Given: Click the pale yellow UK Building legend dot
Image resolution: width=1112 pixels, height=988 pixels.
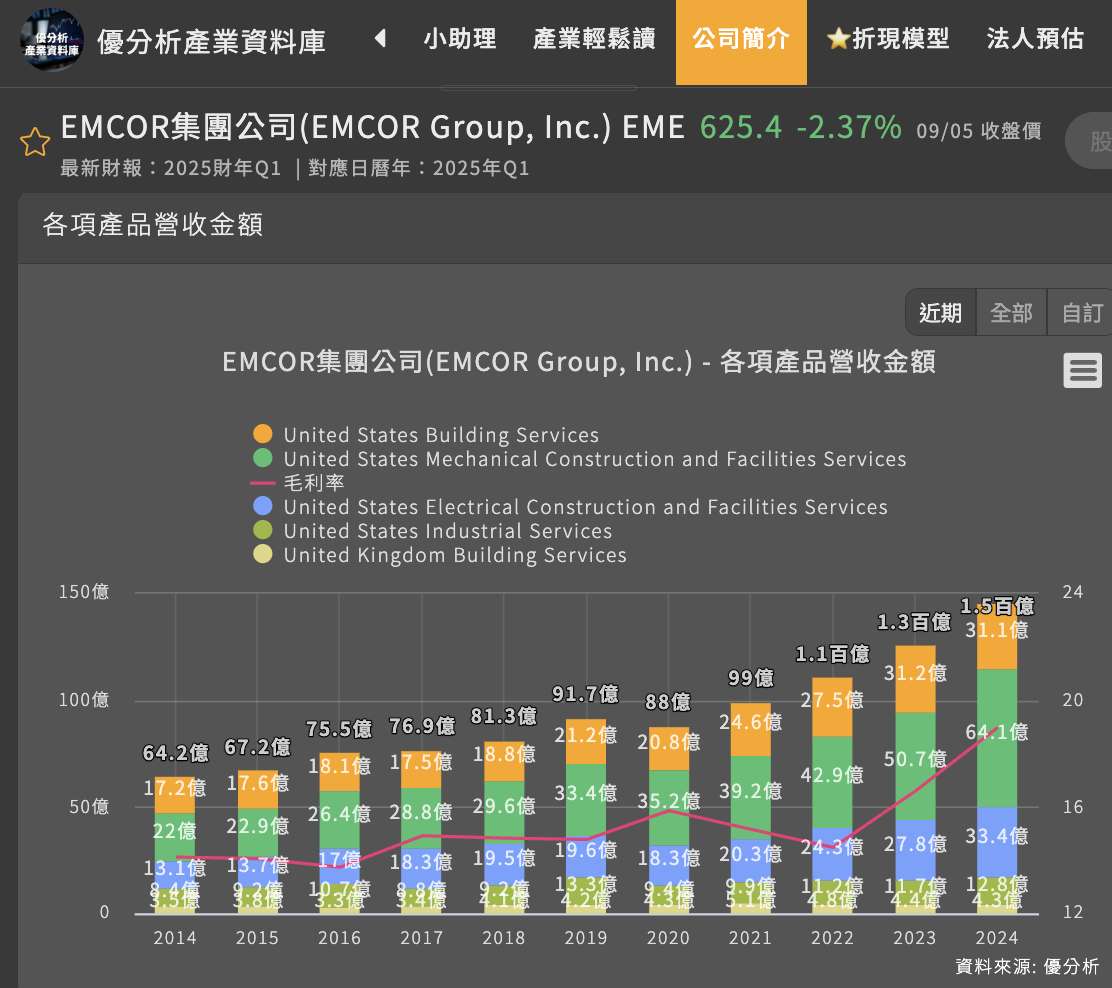Looking at the screenshot, I should (x=263, y=554).
